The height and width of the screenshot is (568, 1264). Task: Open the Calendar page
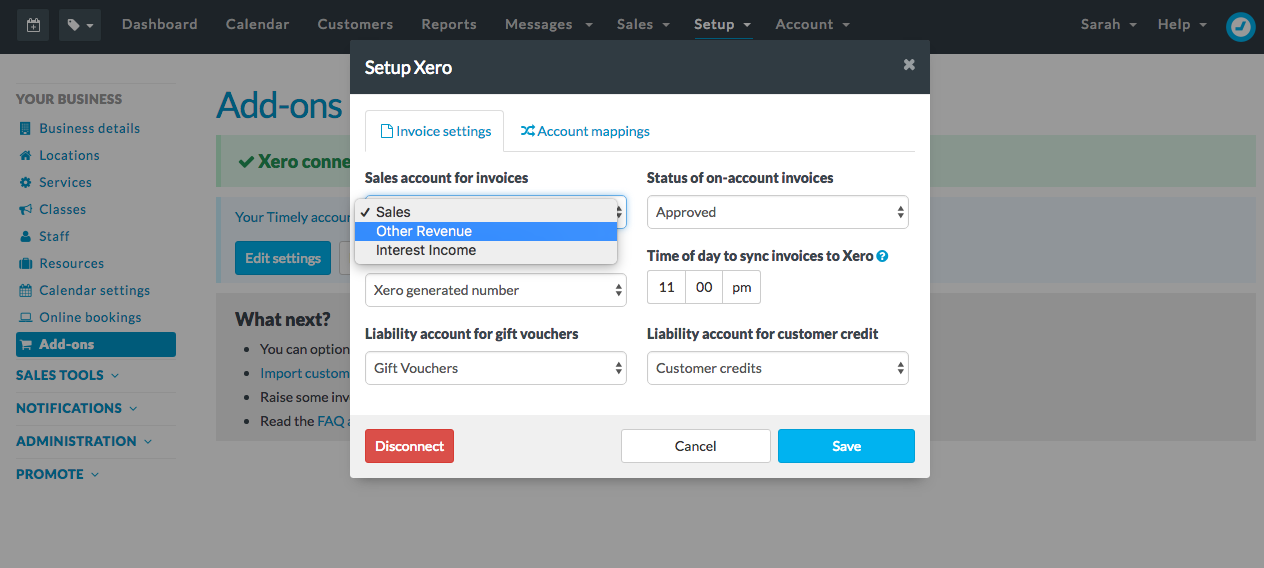click(258, 24)
